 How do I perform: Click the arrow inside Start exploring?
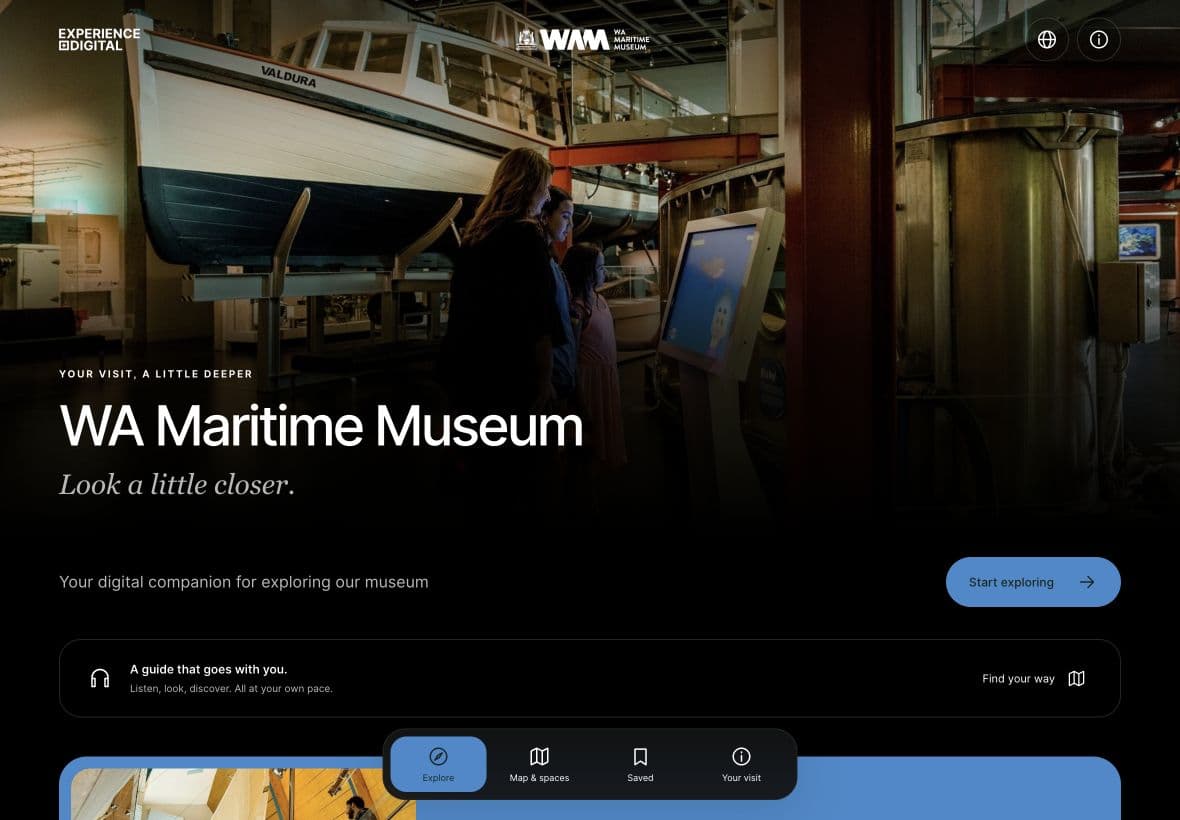click(x=1087, y=582)
